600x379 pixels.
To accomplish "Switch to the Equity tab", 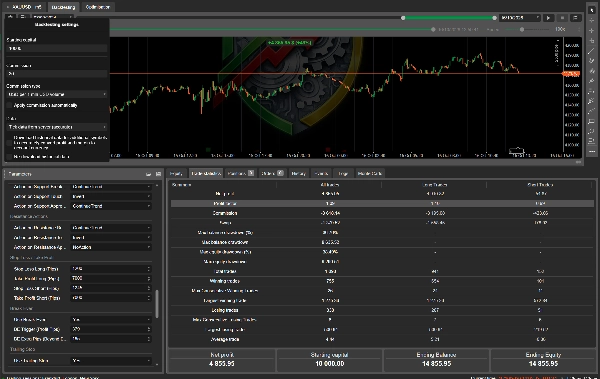I will (x=176, y=173).
